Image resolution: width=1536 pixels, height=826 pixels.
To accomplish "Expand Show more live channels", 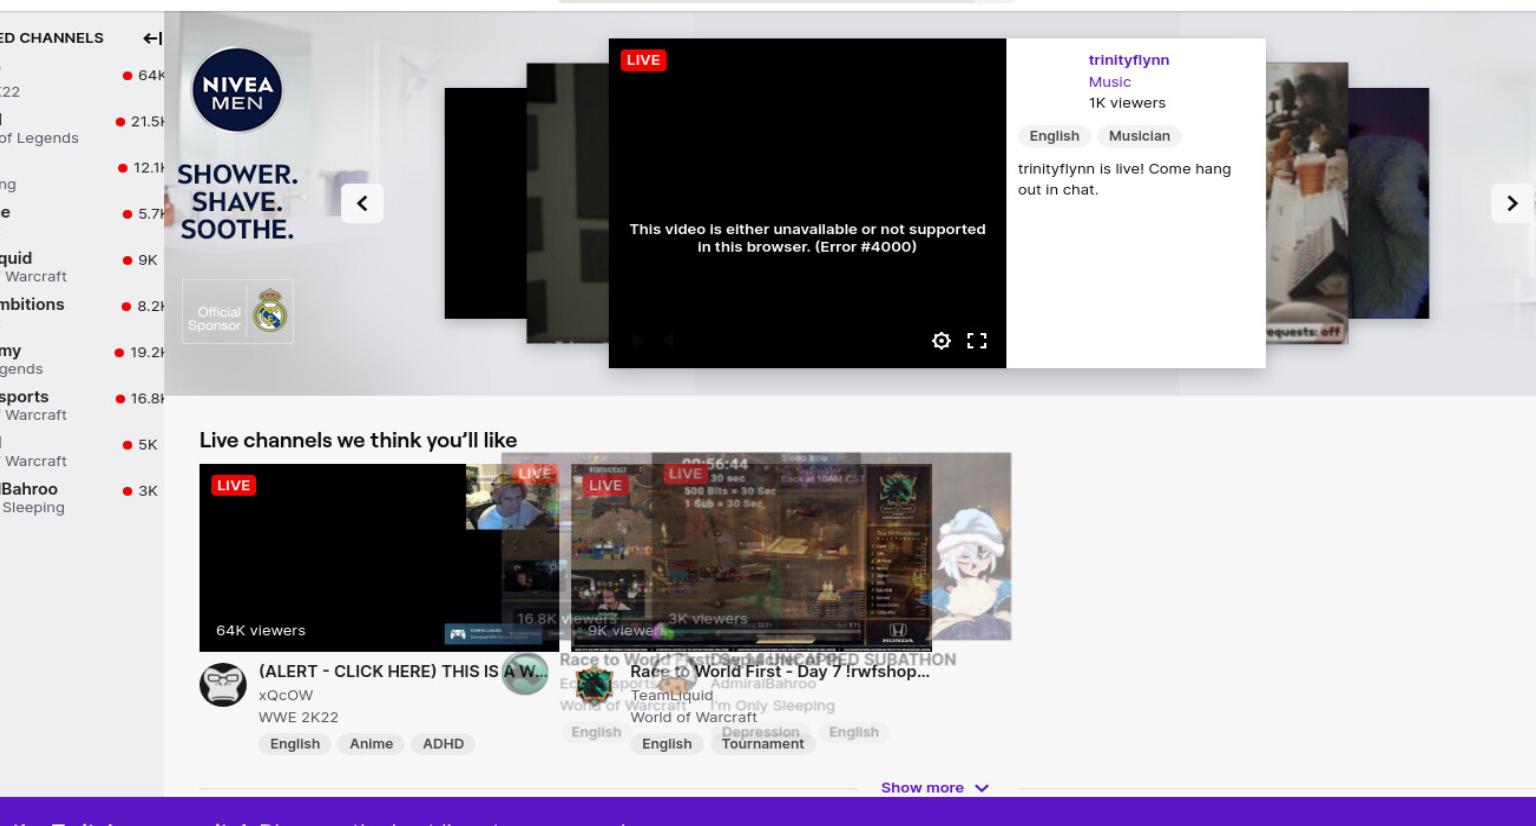I will 935,788.
